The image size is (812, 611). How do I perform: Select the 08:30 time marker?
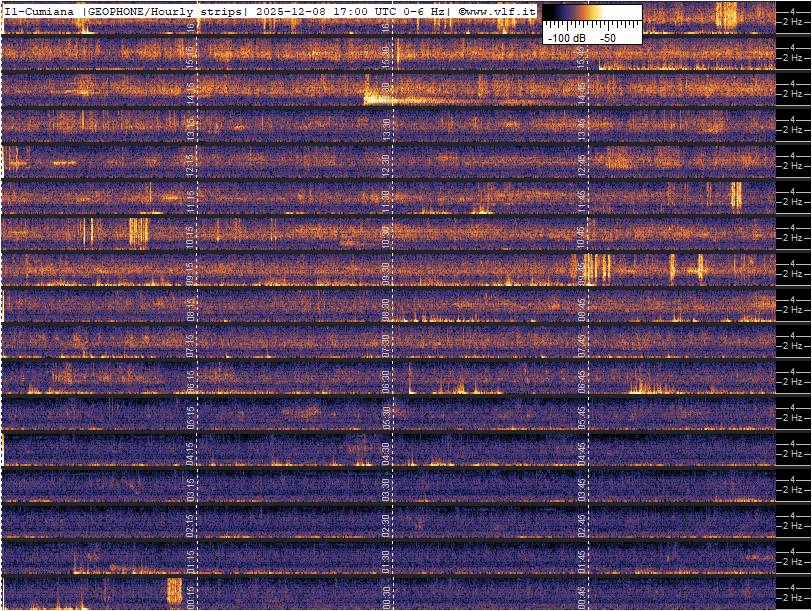click(387, 308)
